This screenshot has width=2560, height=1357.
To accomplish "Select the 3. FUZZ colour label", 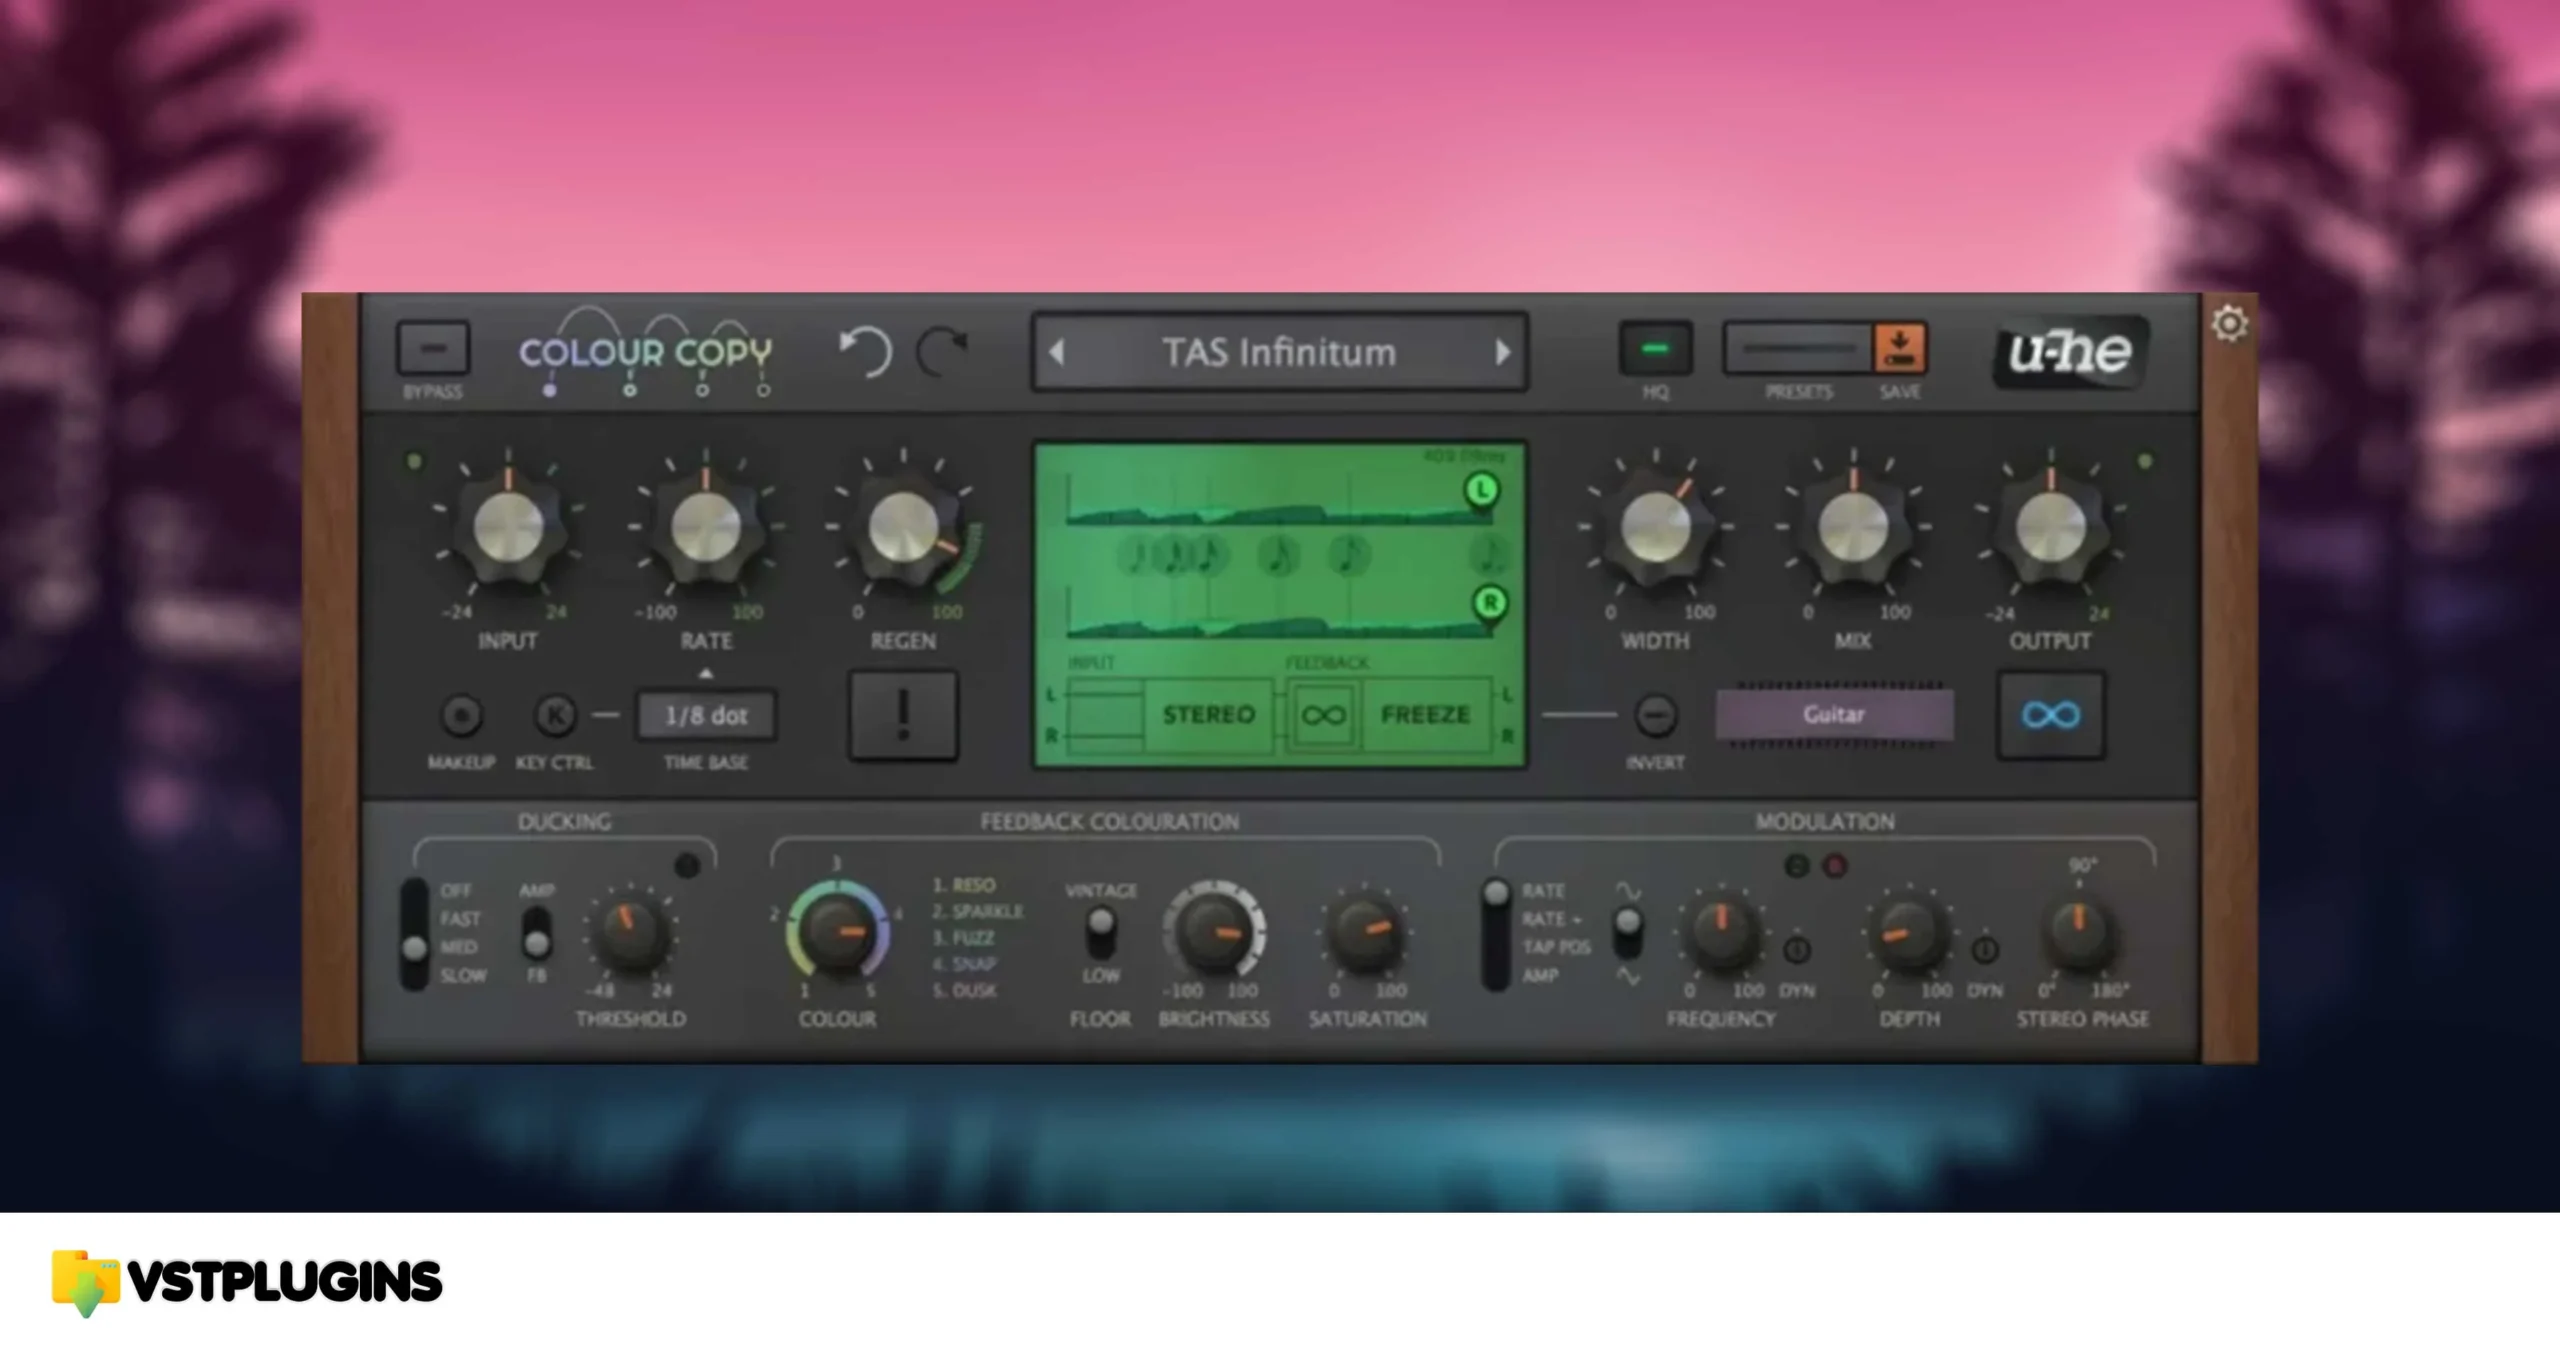I will [963, 939].
